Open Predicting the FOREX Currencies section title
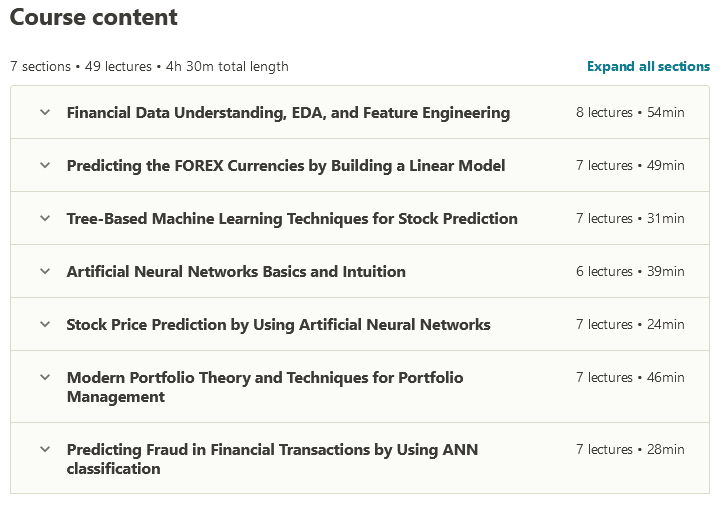 point(286,166)
